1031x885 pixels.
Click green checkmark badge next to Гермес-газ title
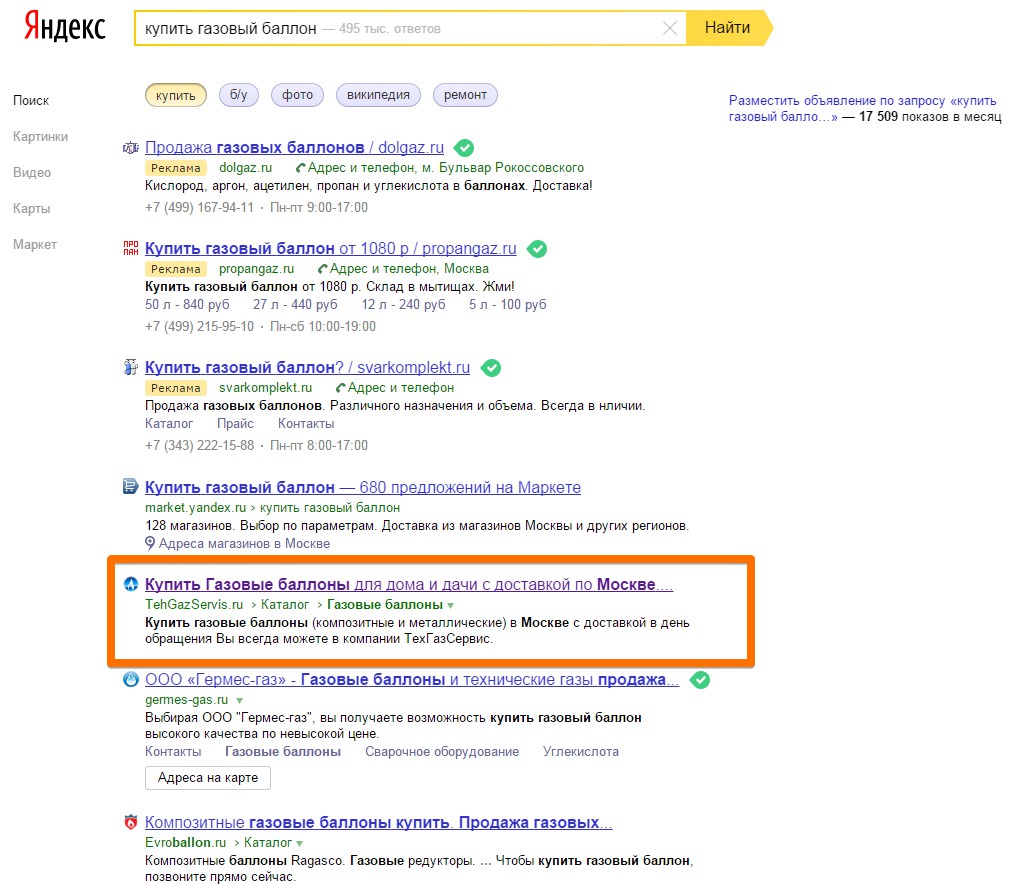click(x=700, y=681)
